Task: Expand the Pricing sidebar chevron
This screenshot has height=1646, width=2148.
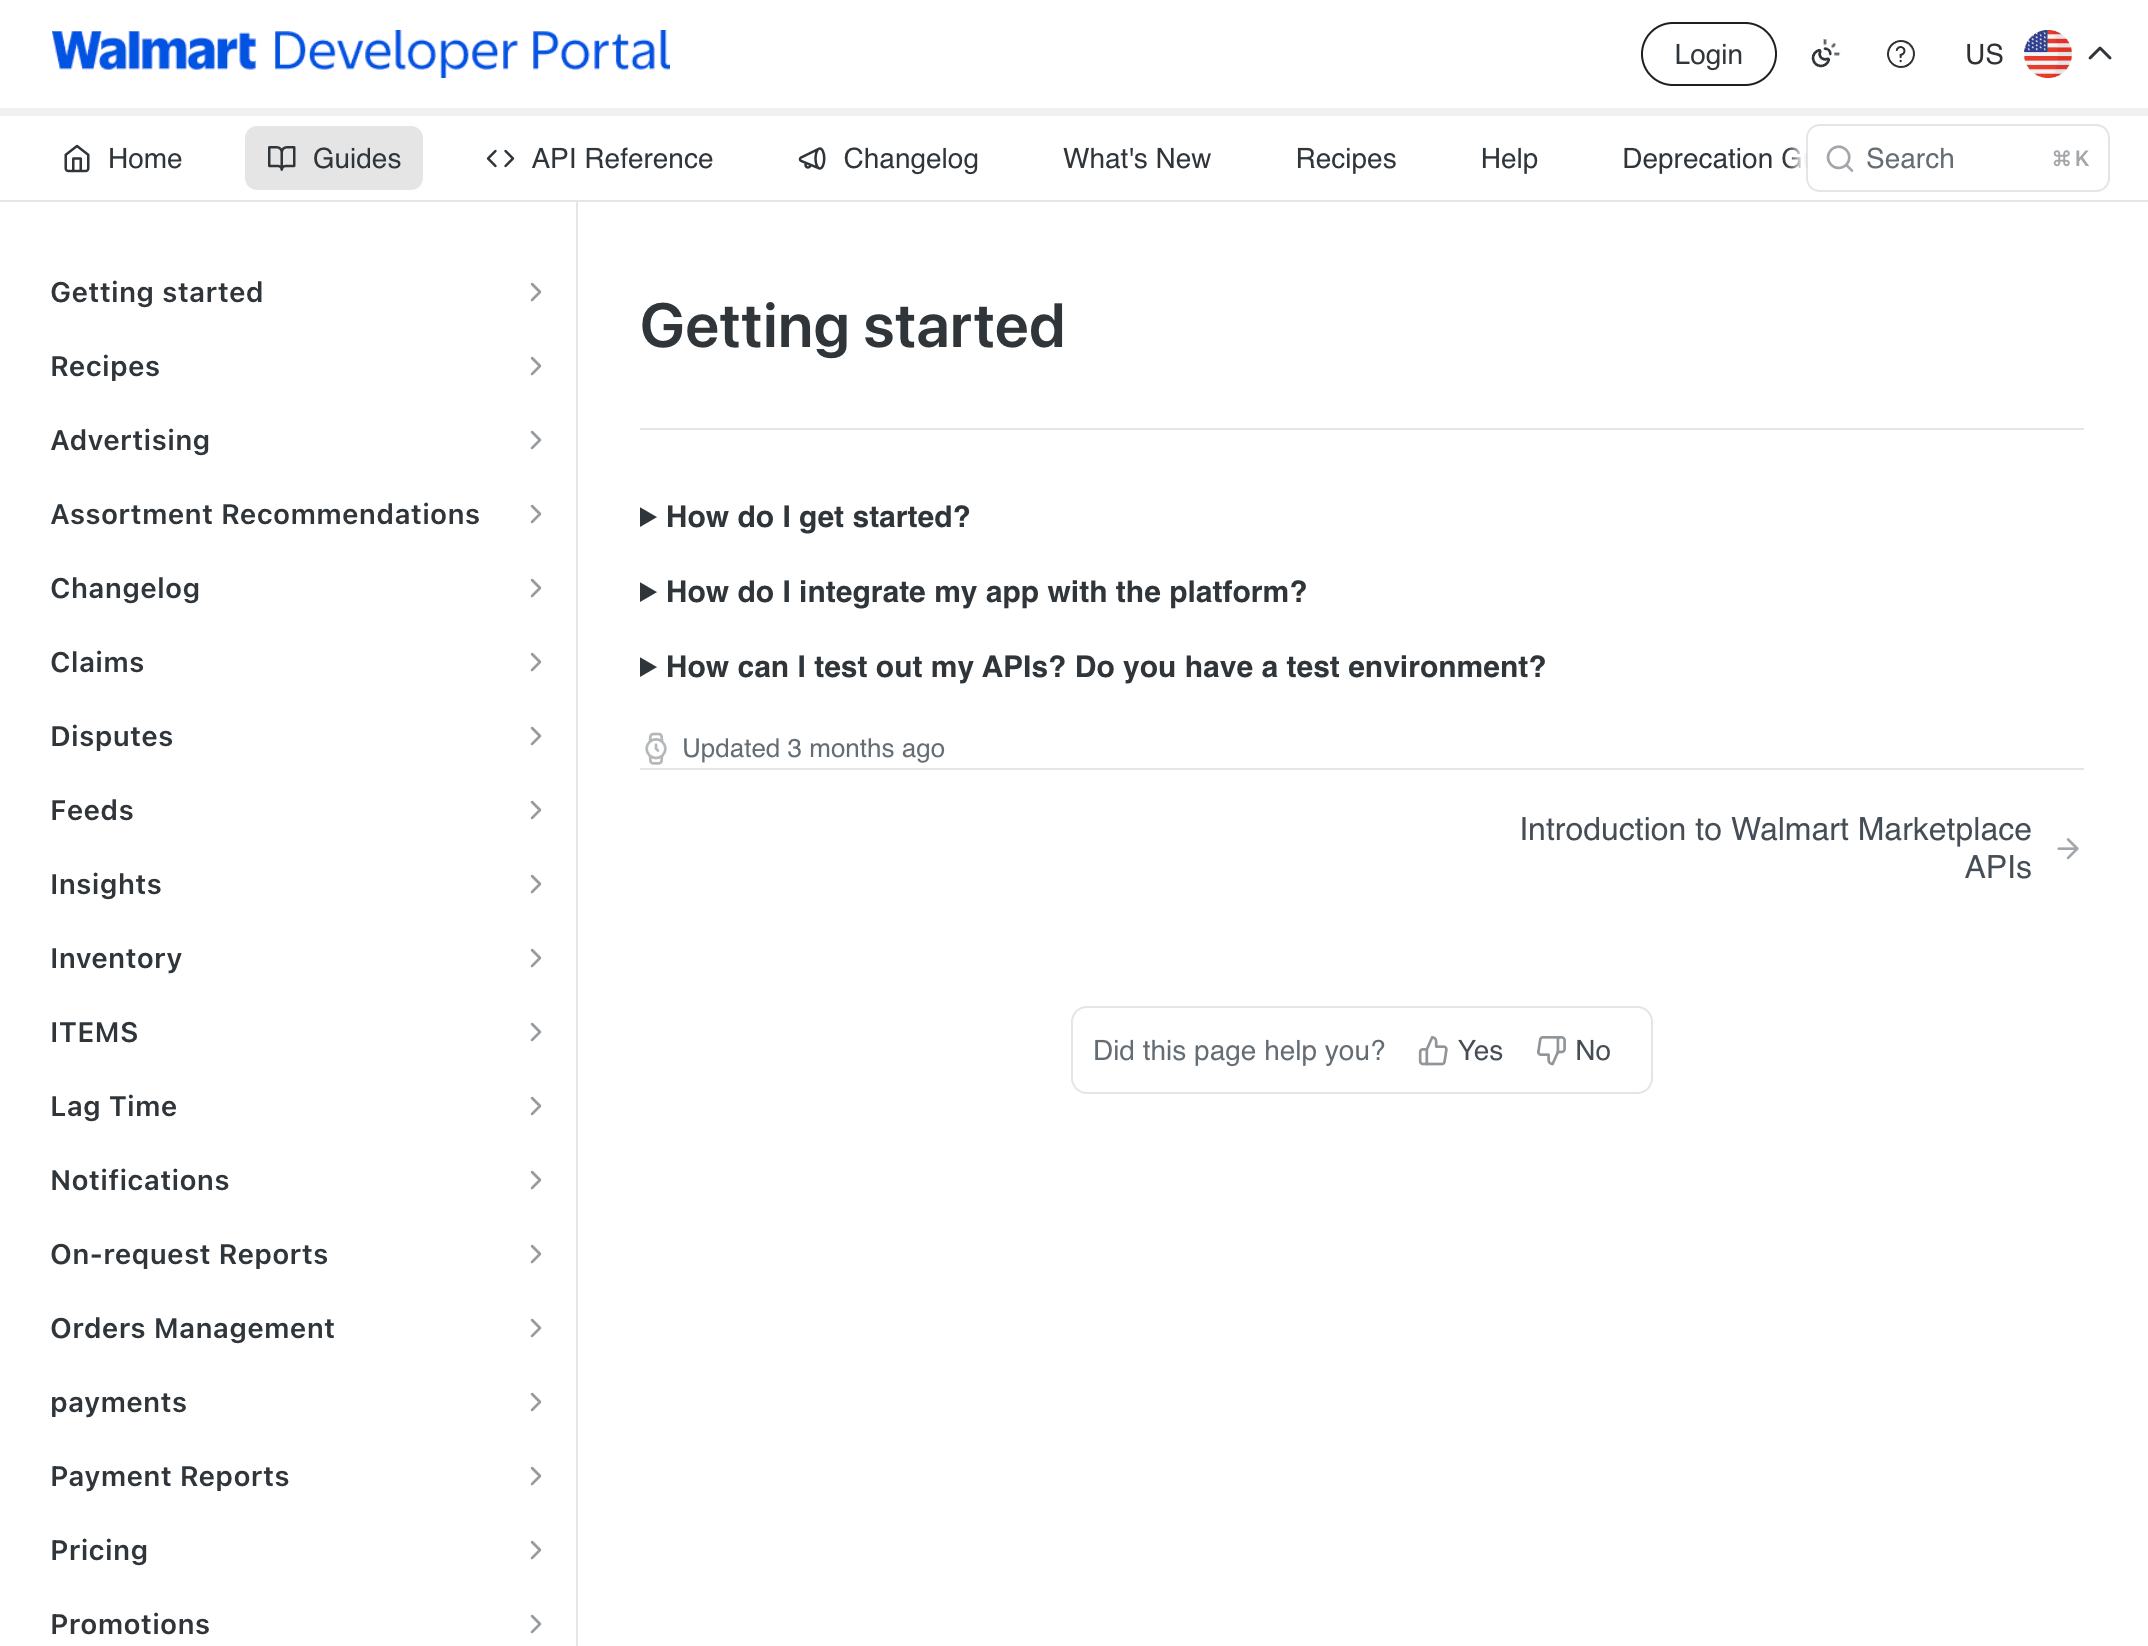Action: click(536, 1550)
